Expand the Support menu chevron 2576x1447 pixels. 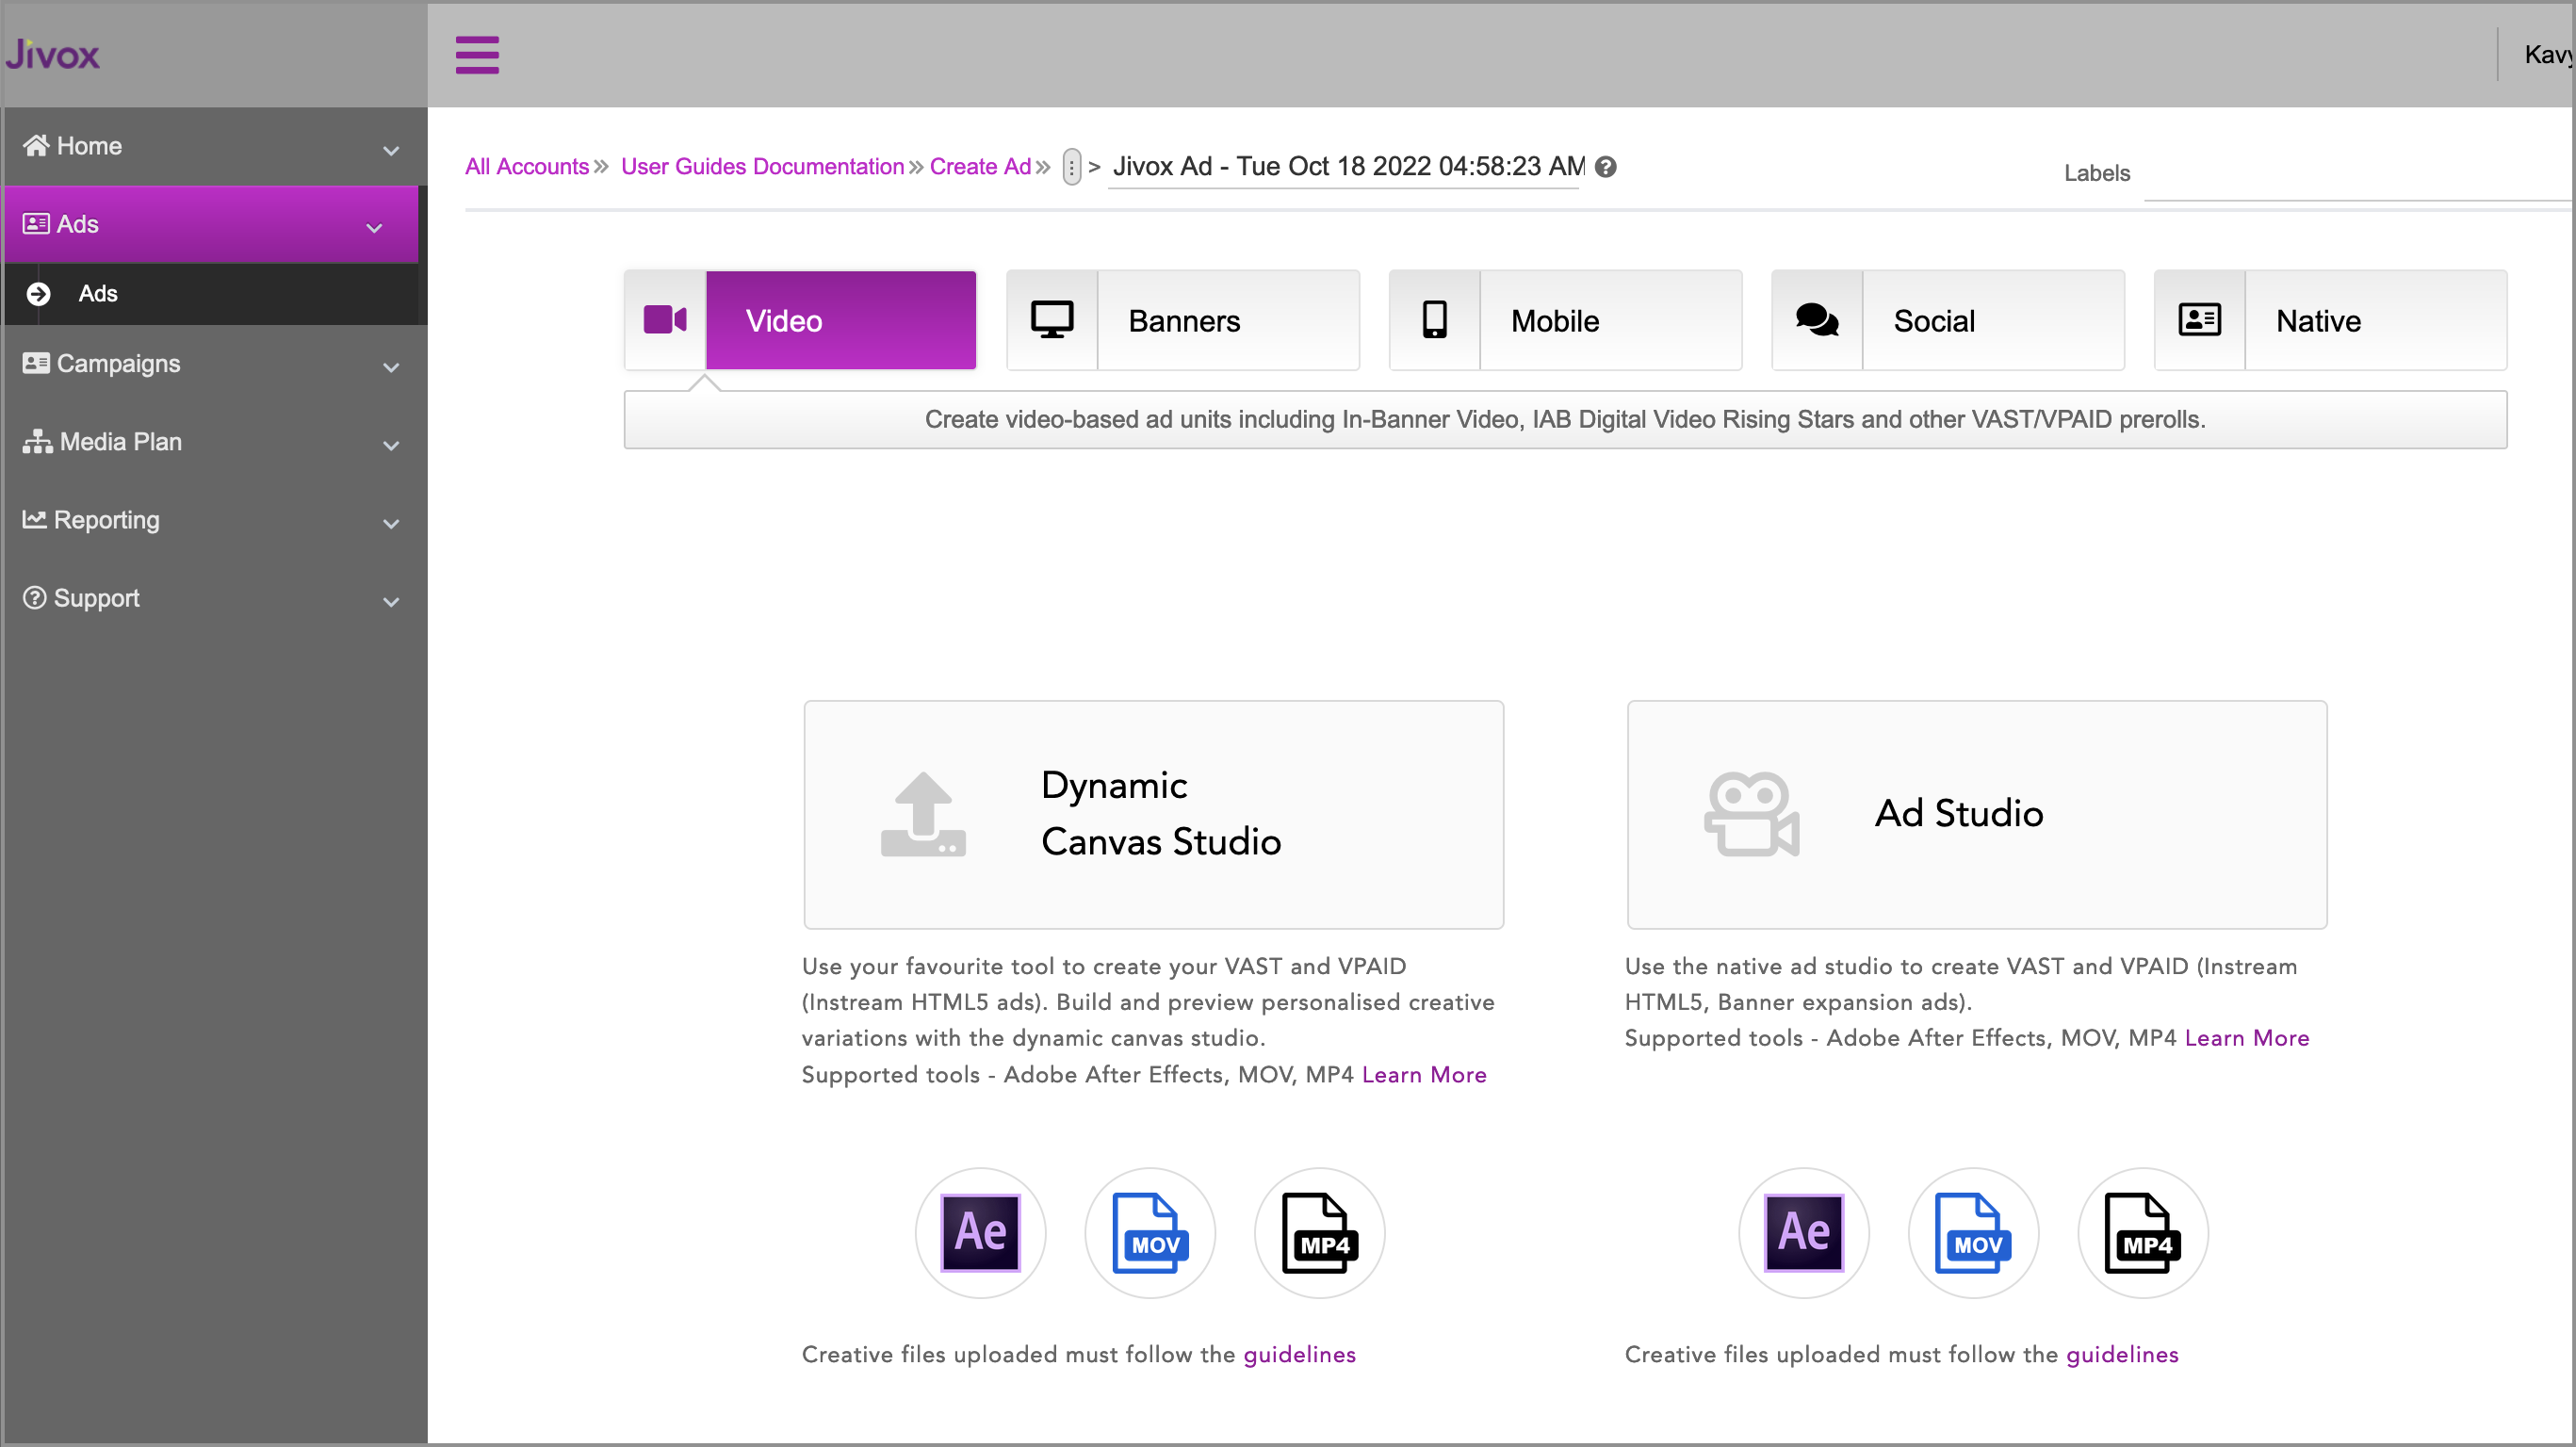coord(391,602)
